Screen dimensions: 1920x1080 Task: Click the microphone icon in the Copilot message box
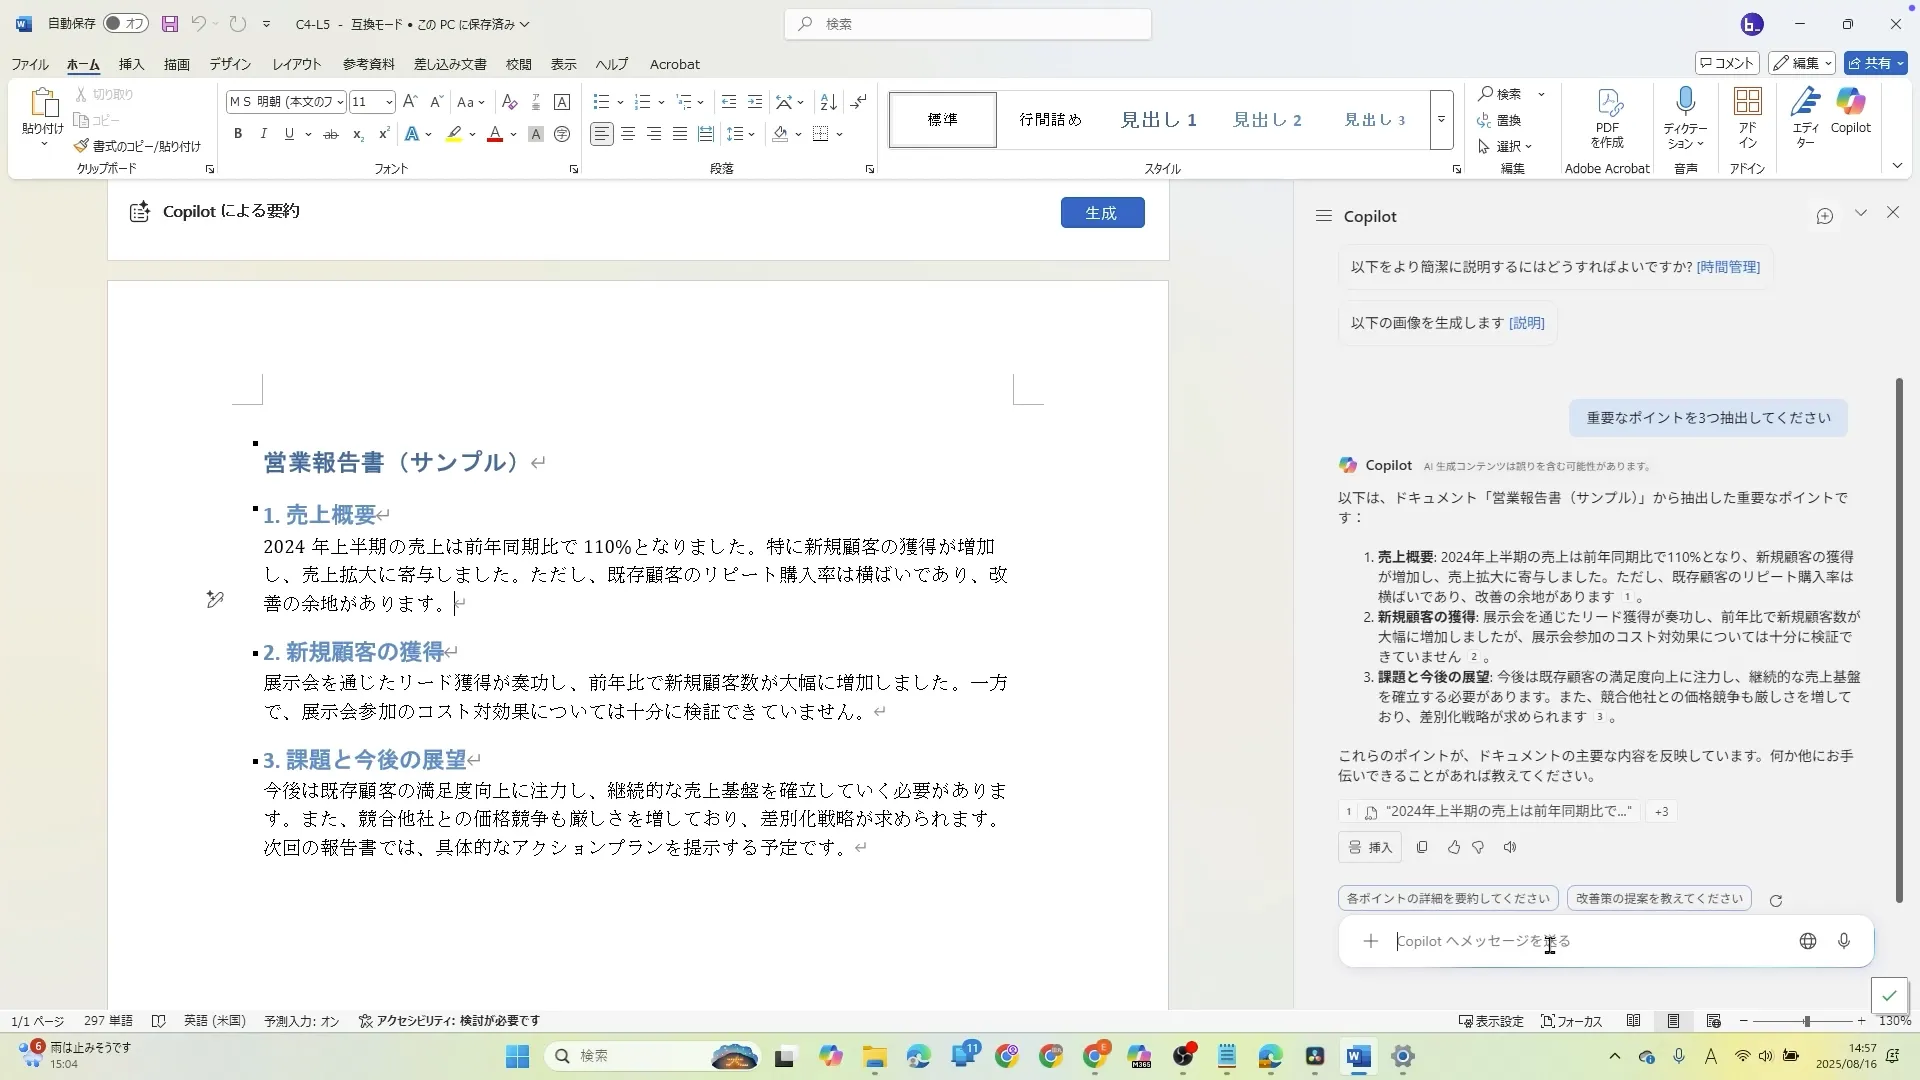point(1844,942)
